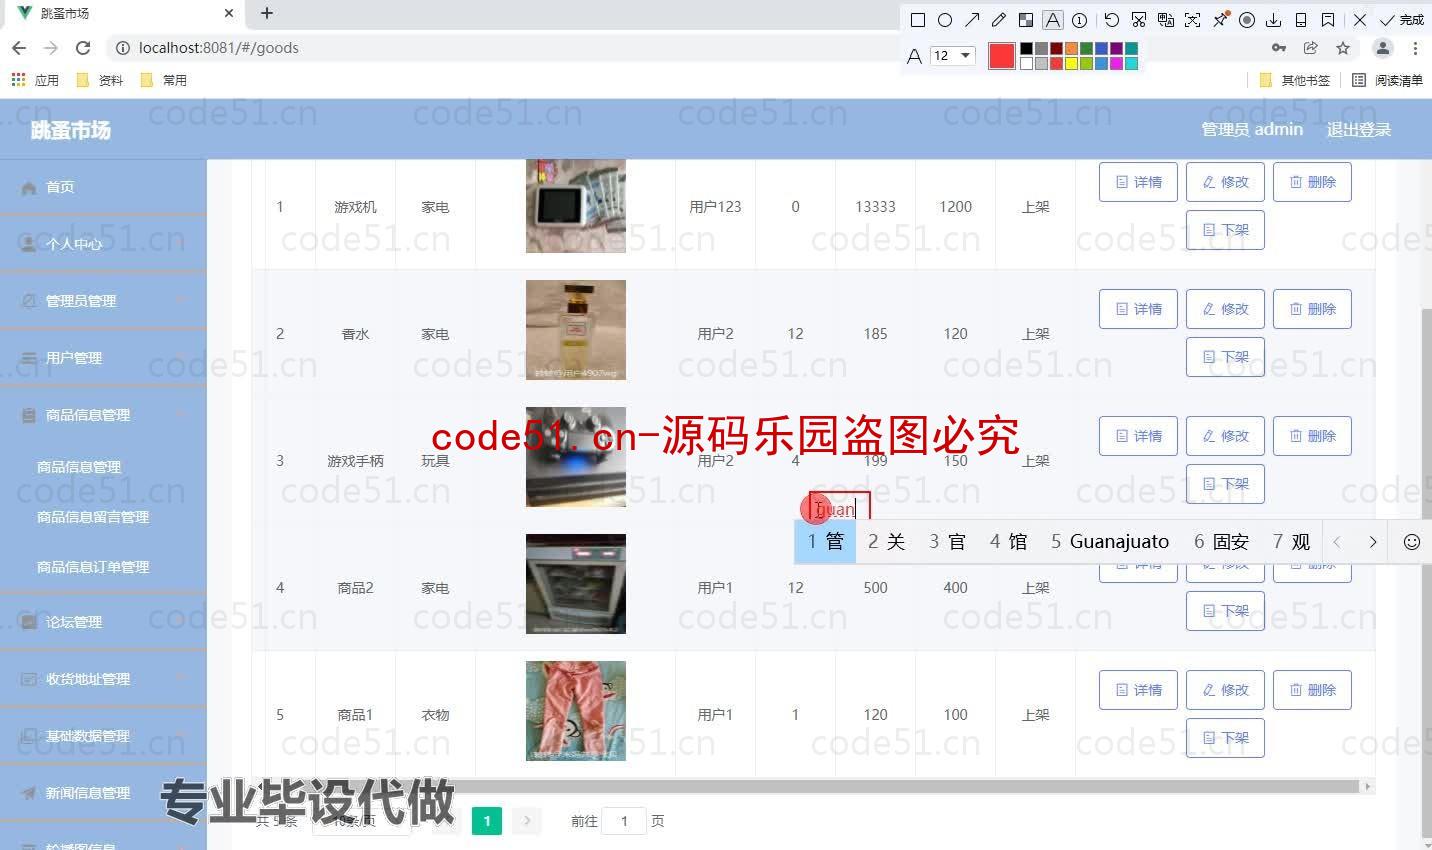
Task: Open the 香水 product thumbnail
Action: point(576,330)
